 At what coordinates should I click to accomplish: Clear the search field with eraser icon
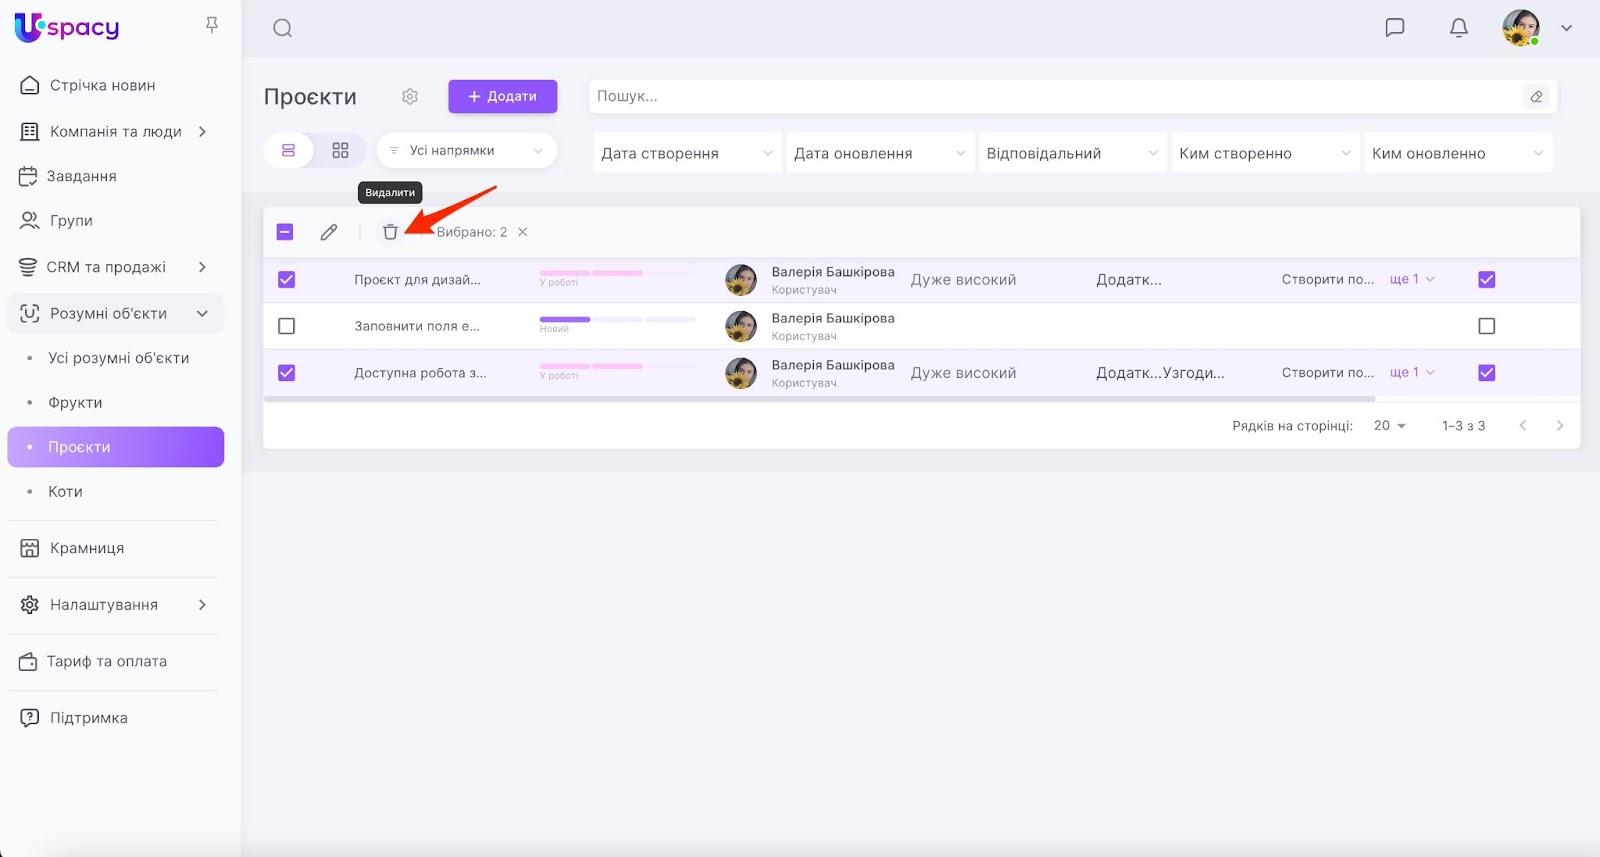point(1536,97)
